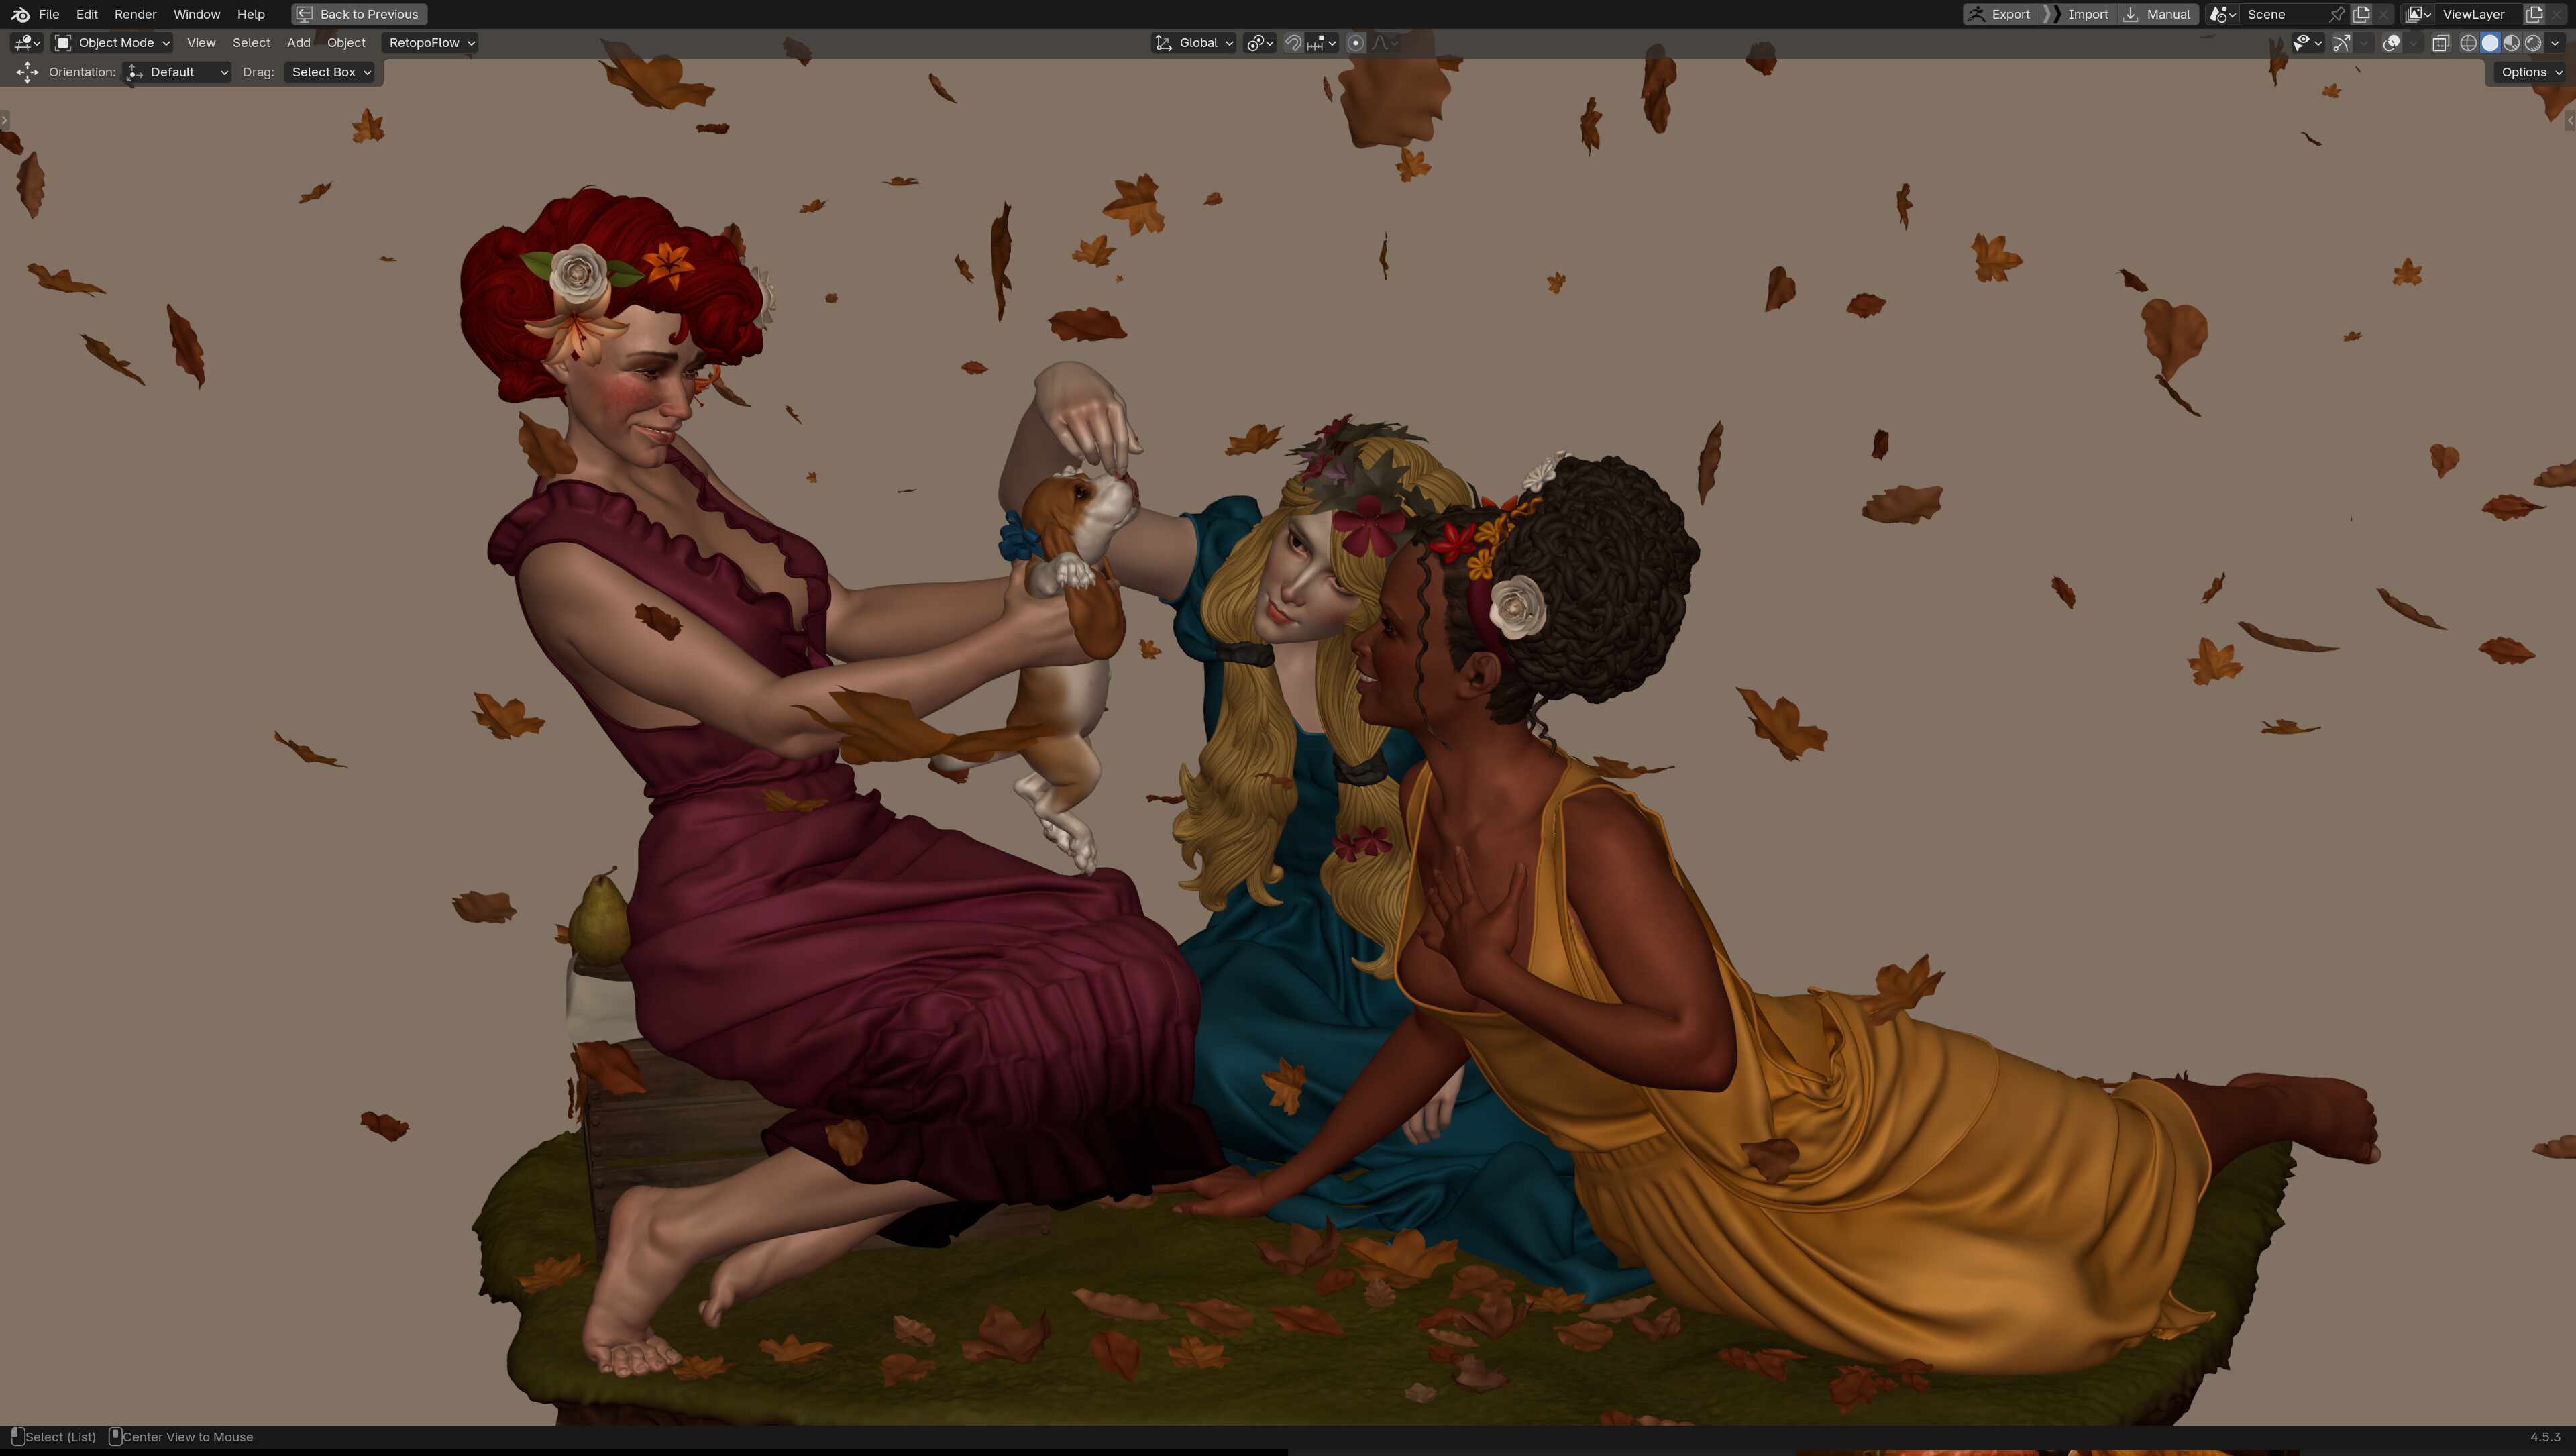Enable snapping with the magnet icon

1293,43
